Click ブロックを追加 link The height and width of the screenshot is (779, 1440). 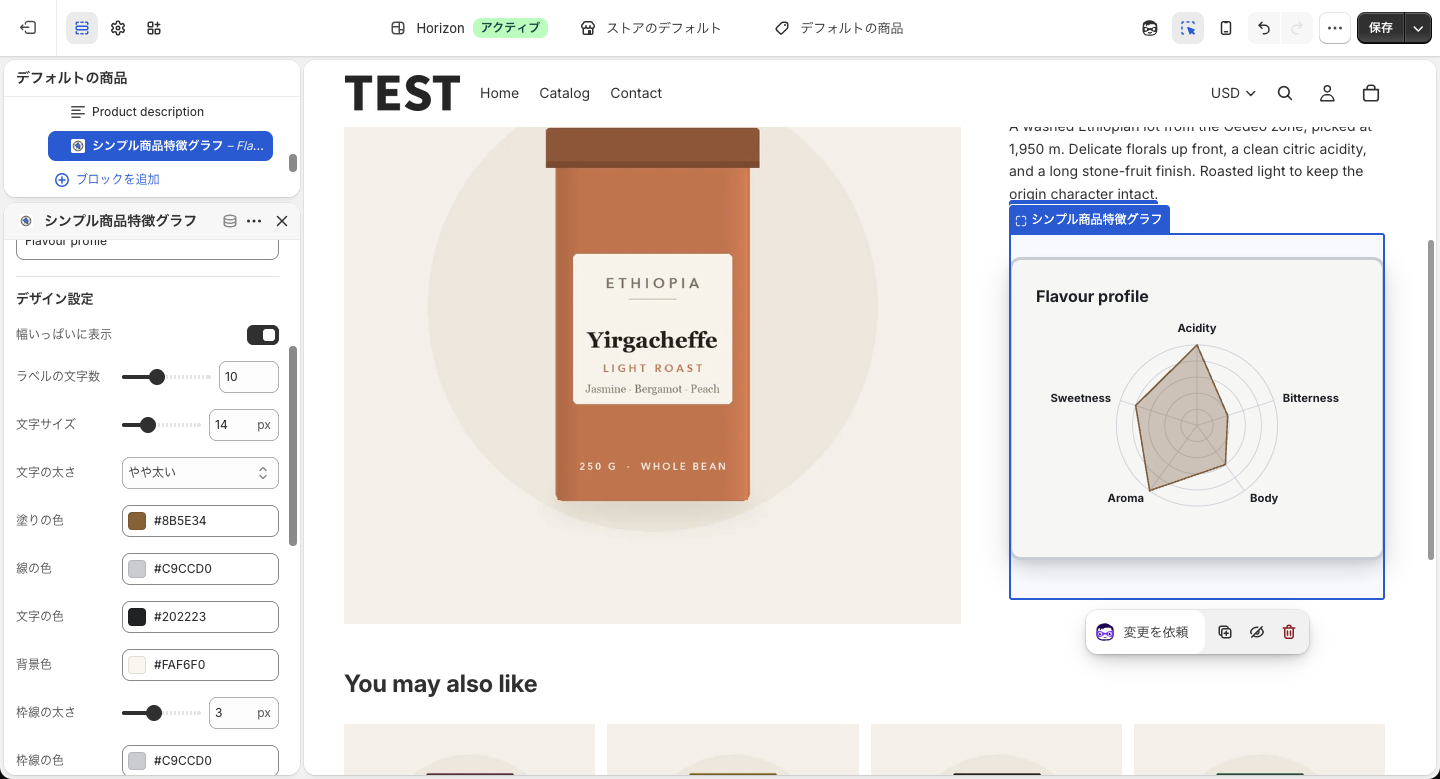tap(108, 180)
